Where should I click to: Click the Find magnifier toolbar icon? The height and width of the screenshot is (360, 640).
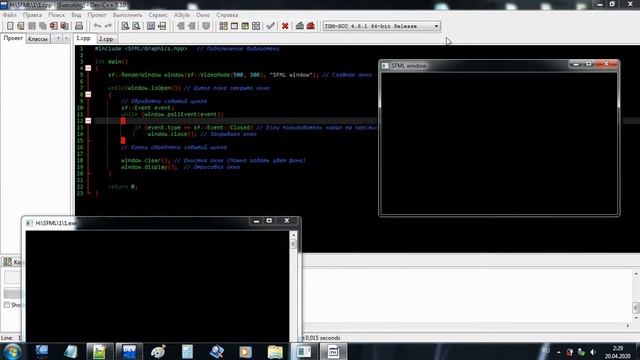pyautogui.click(x=125, y=26)
